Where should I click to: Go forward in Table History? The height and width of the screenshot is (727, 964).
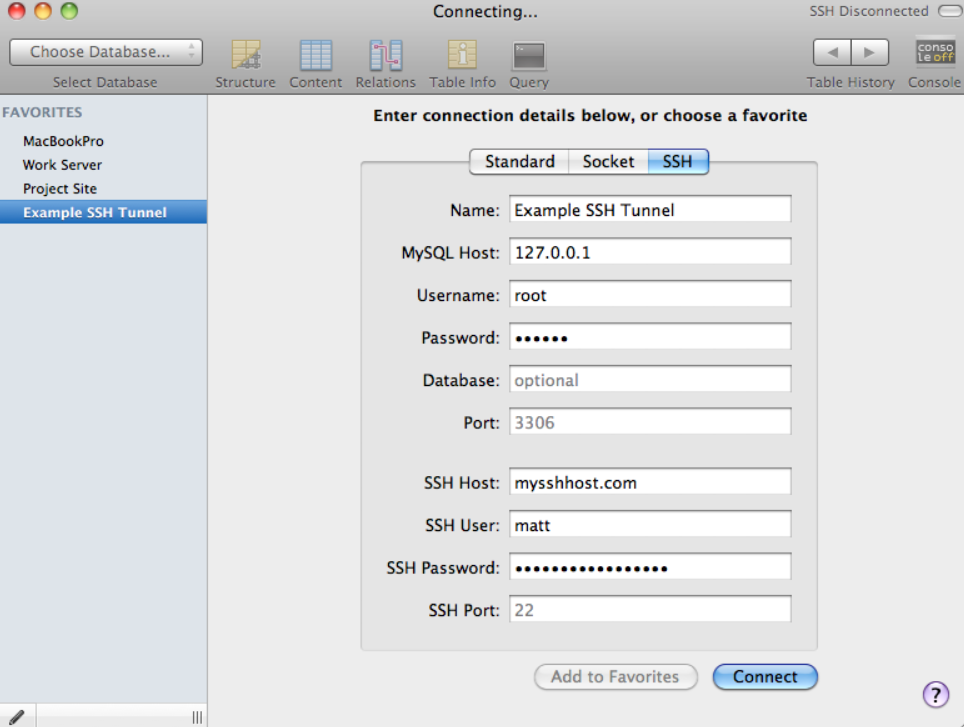point(870,52)
